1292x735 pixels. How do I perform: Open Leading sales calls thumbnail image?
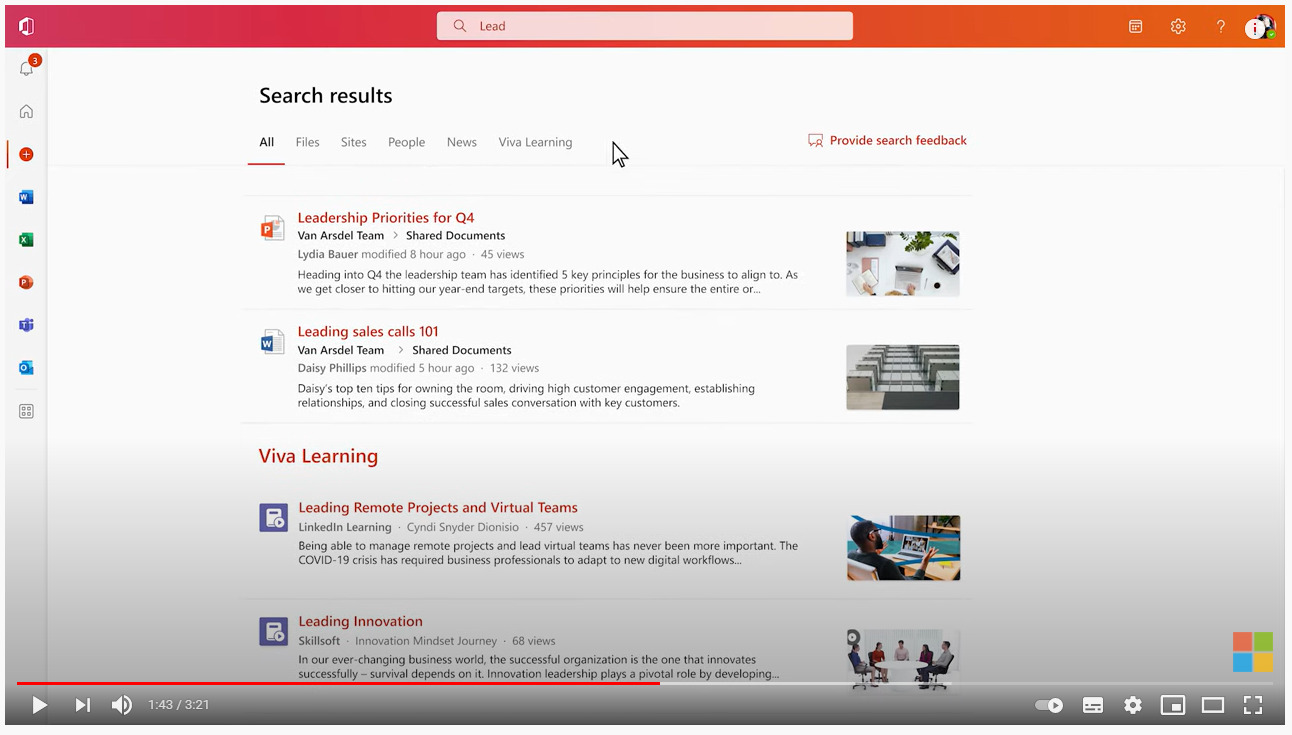tap(903, 378)
